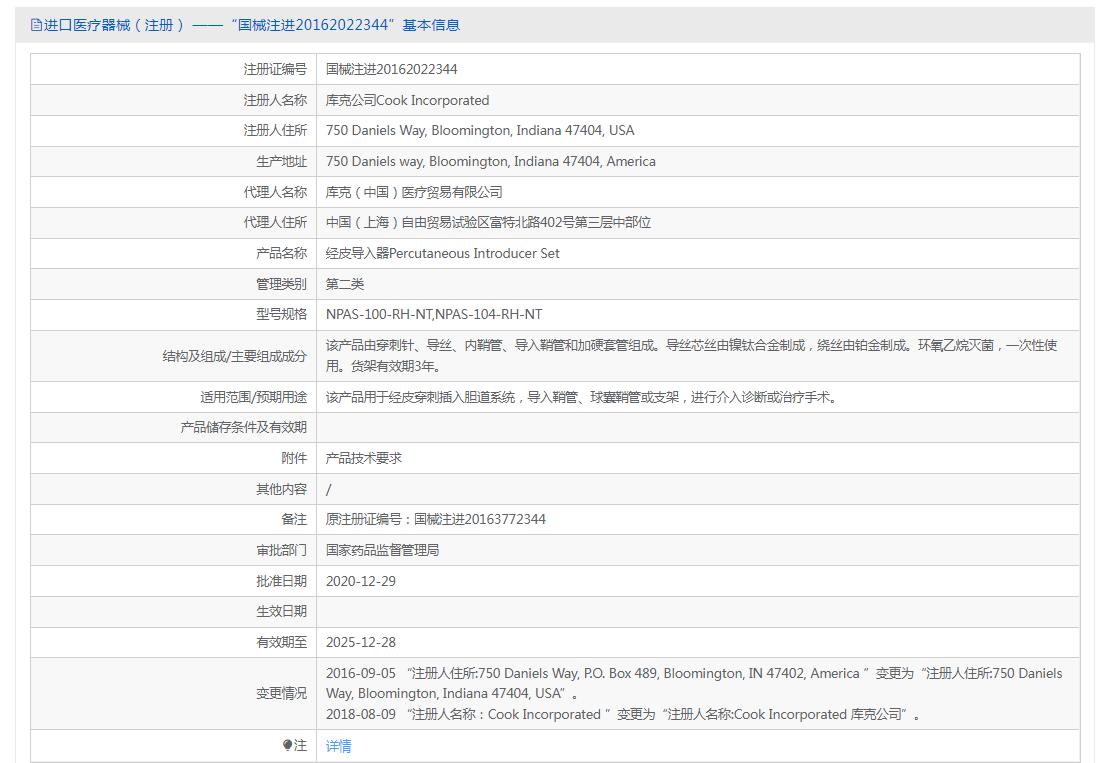The image size is (1110, 763).
Task: Click the 附件 row label
Action: (294, 458)
